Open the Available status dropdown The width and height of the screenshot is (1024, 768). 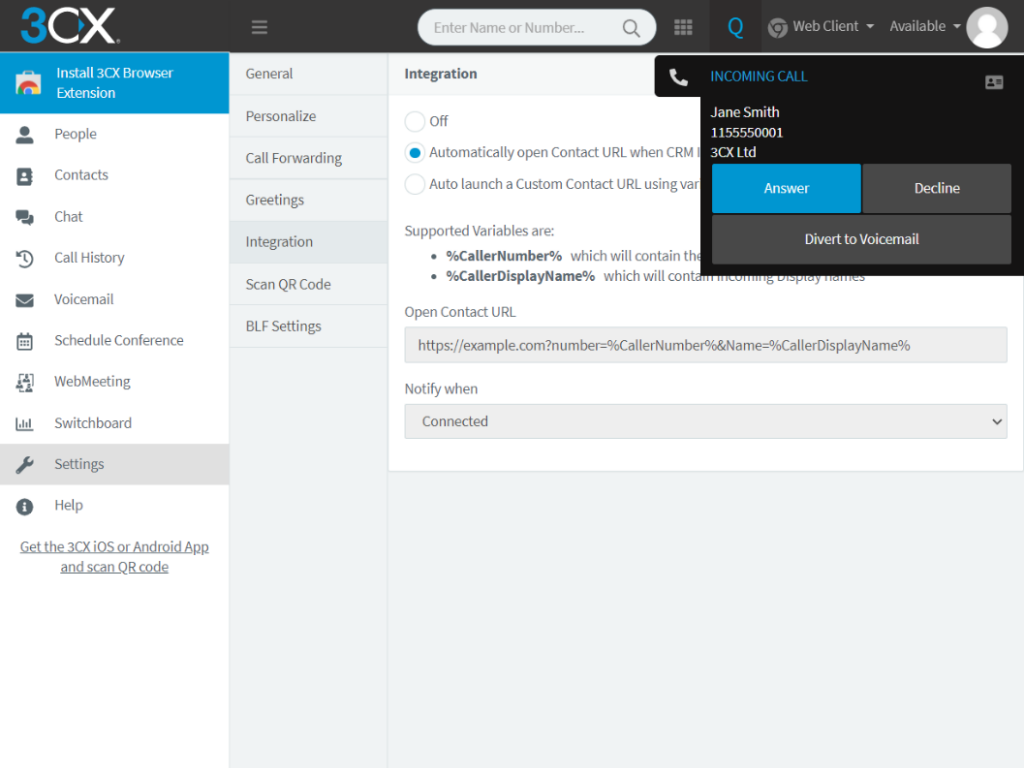coord(922,27)
